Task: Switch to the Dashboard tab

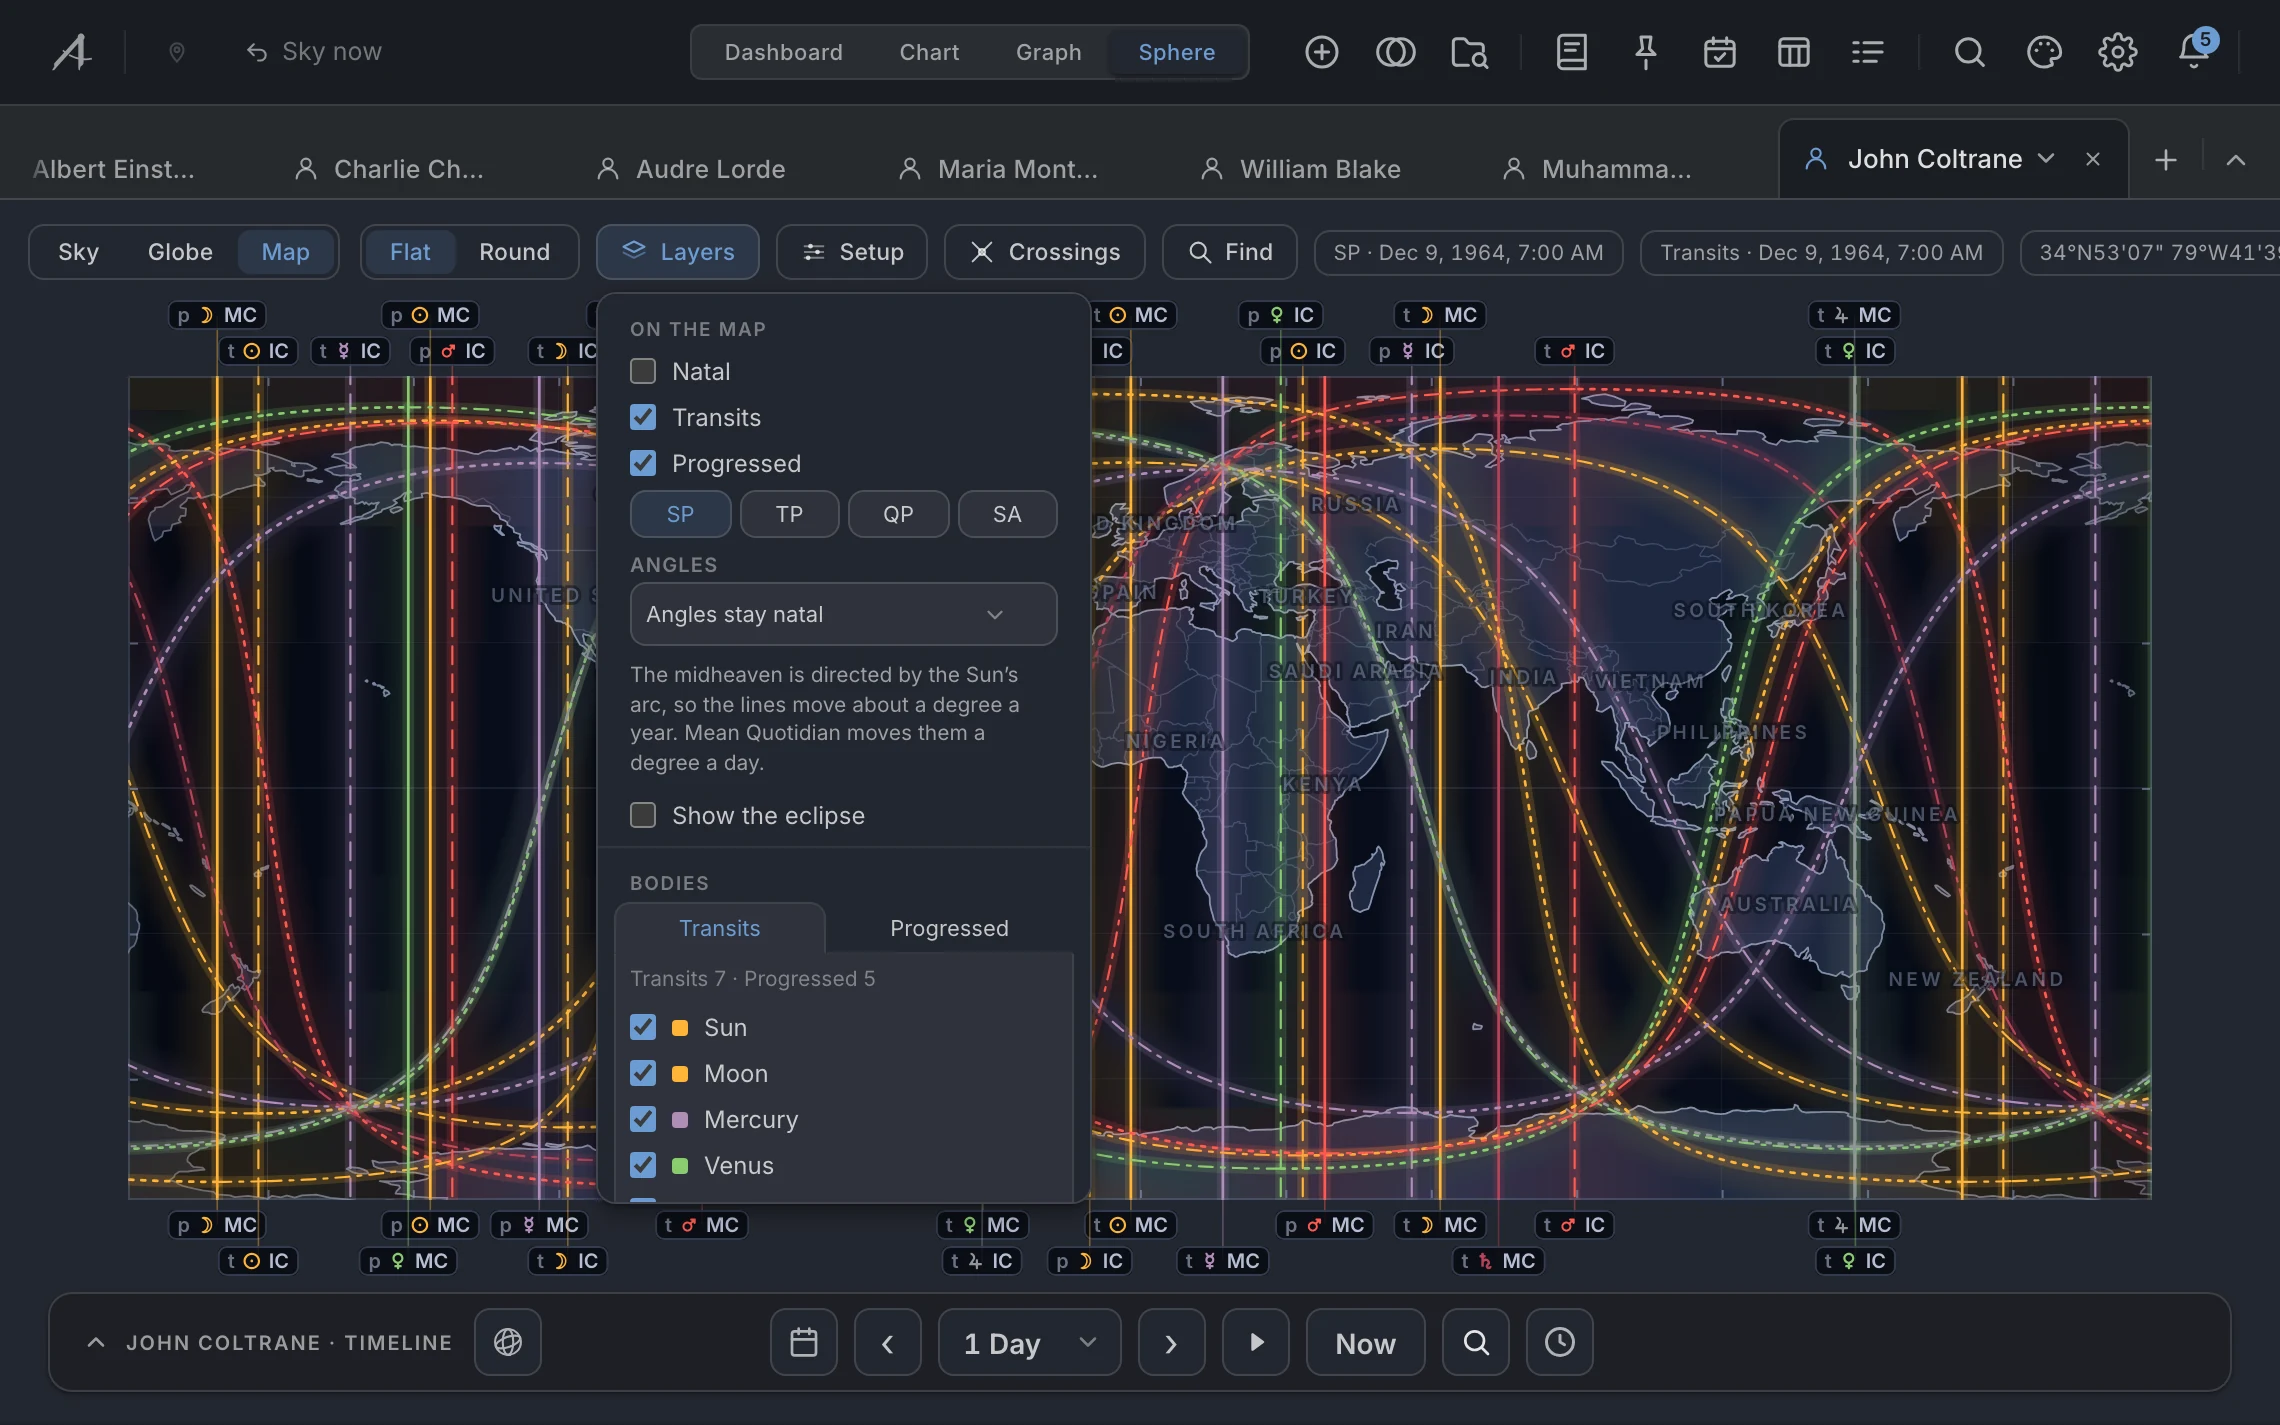Action: (x=784, y=52)
